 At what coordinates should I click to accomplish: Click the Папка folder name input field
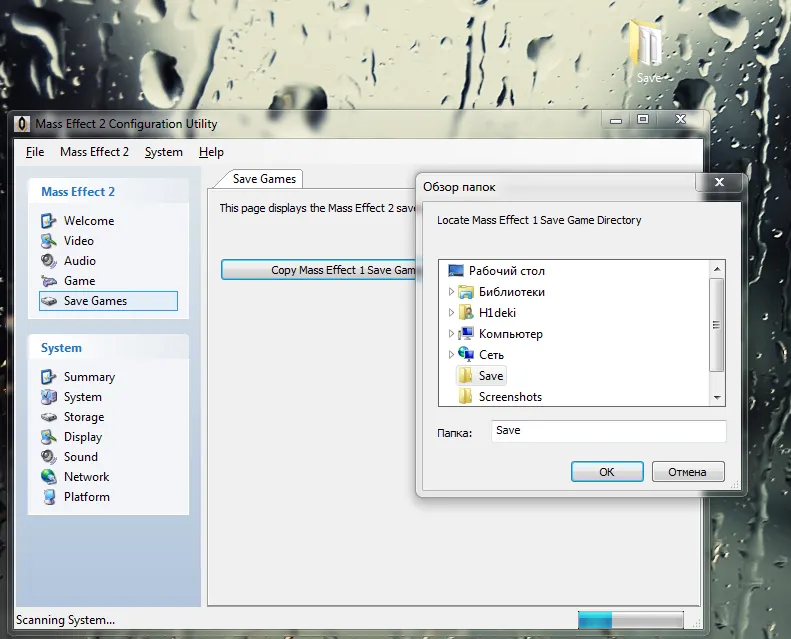pyautogui.click(x=608, y=431)
